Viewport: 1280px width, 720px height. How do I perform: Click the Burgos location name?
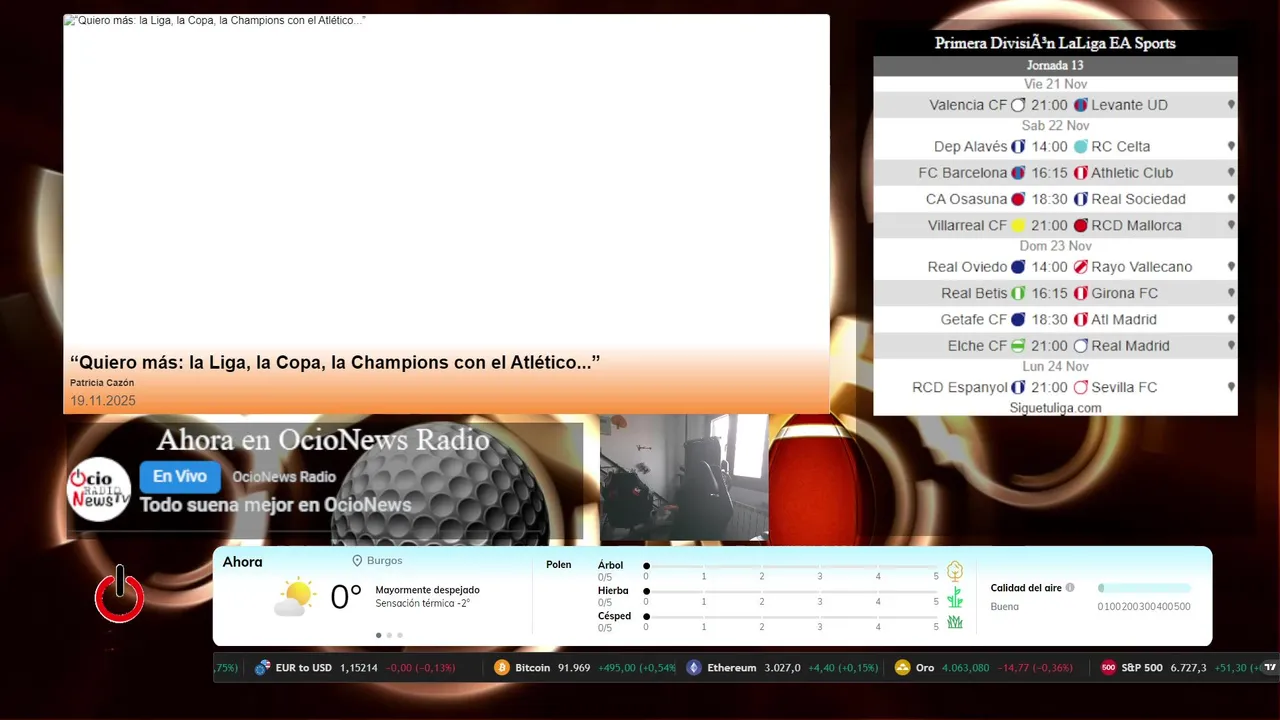pyautogui.click(x=385, y=561)
